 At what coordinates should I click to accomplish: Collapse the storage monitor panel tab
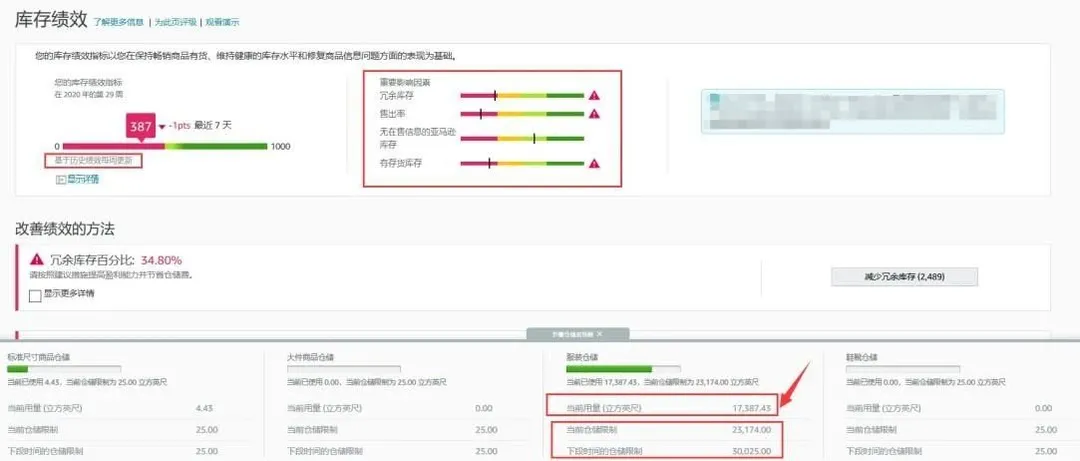pos(577,334)
